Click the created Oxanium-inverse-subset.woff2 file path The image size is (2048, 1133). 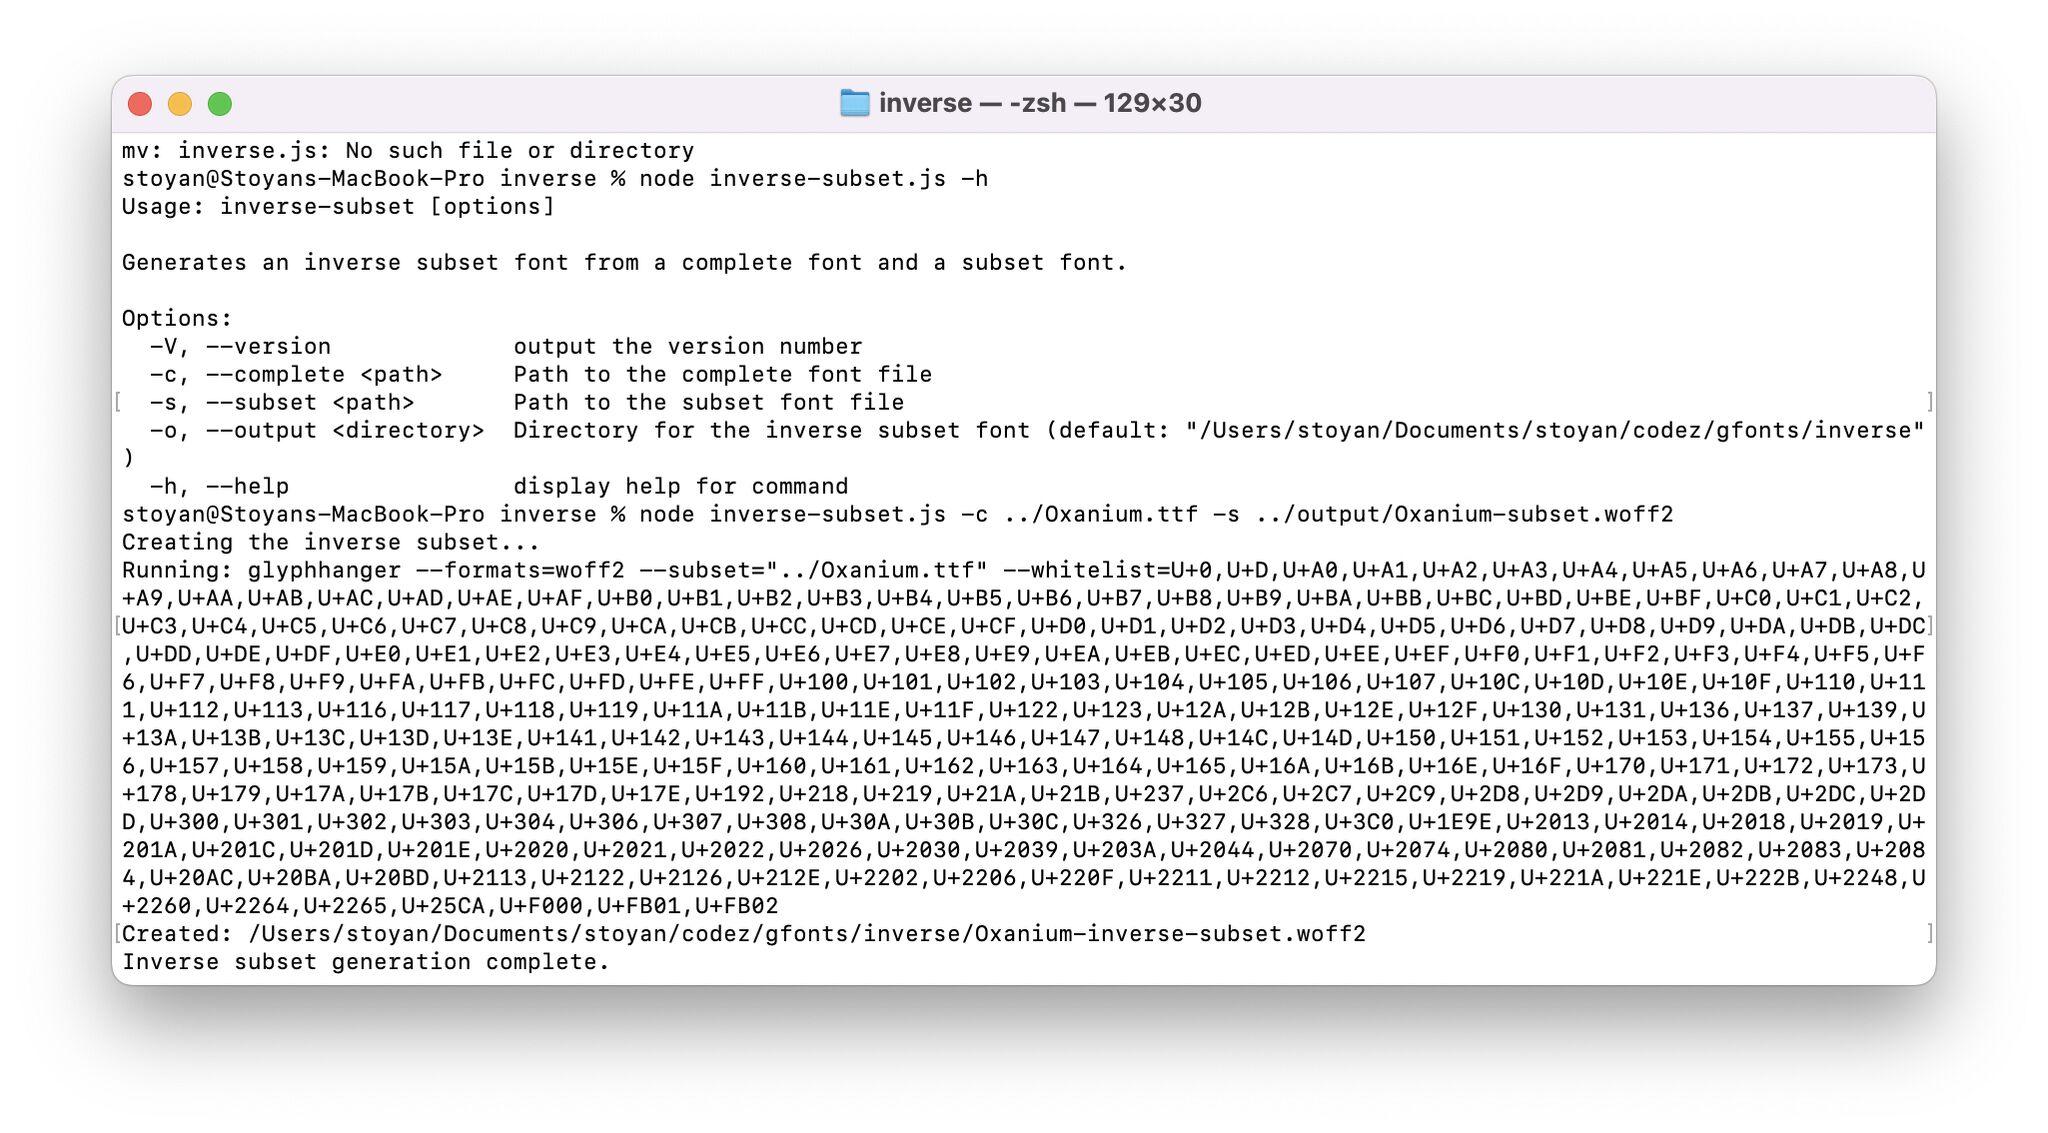tap(806, 935)
